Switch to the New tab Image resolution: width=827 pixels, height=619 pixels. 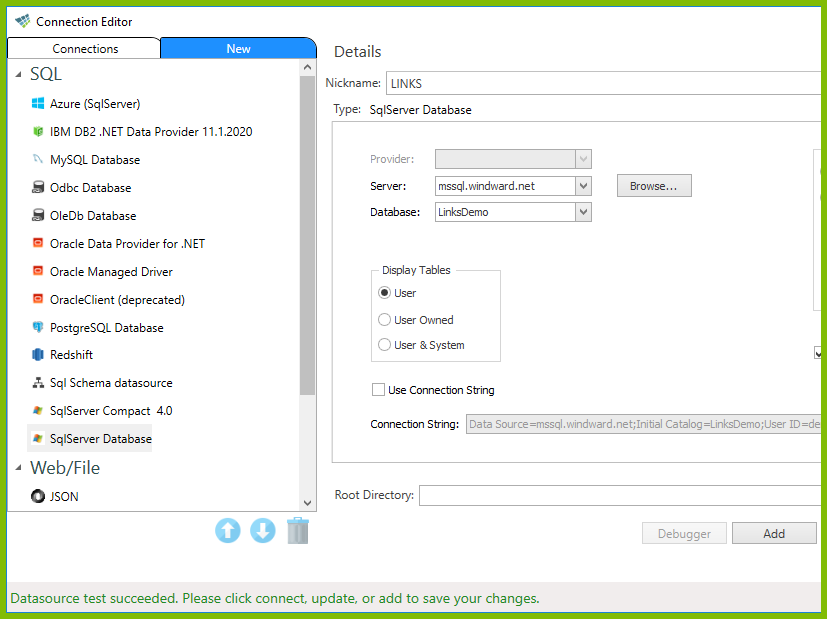[x=238, y=49]
